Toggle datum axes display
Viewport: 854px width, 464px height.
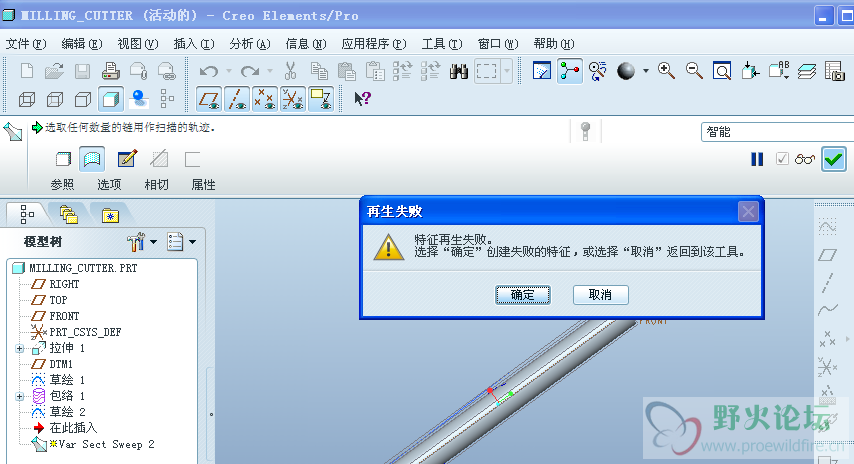(237, 99)
